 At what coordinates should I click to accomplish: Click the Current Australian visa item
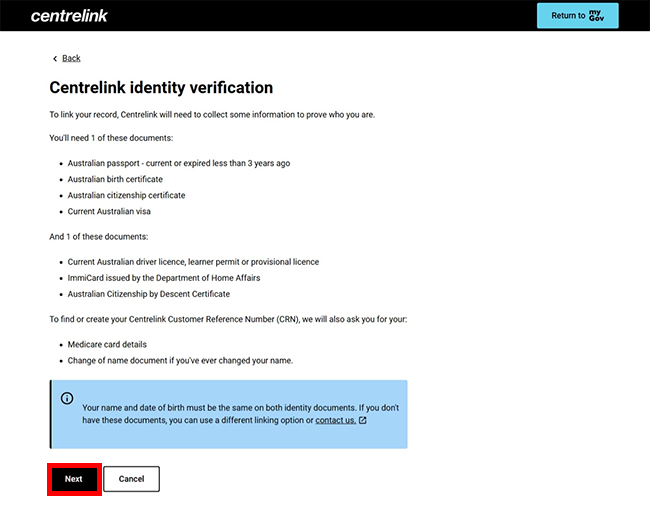pos(109,211)
